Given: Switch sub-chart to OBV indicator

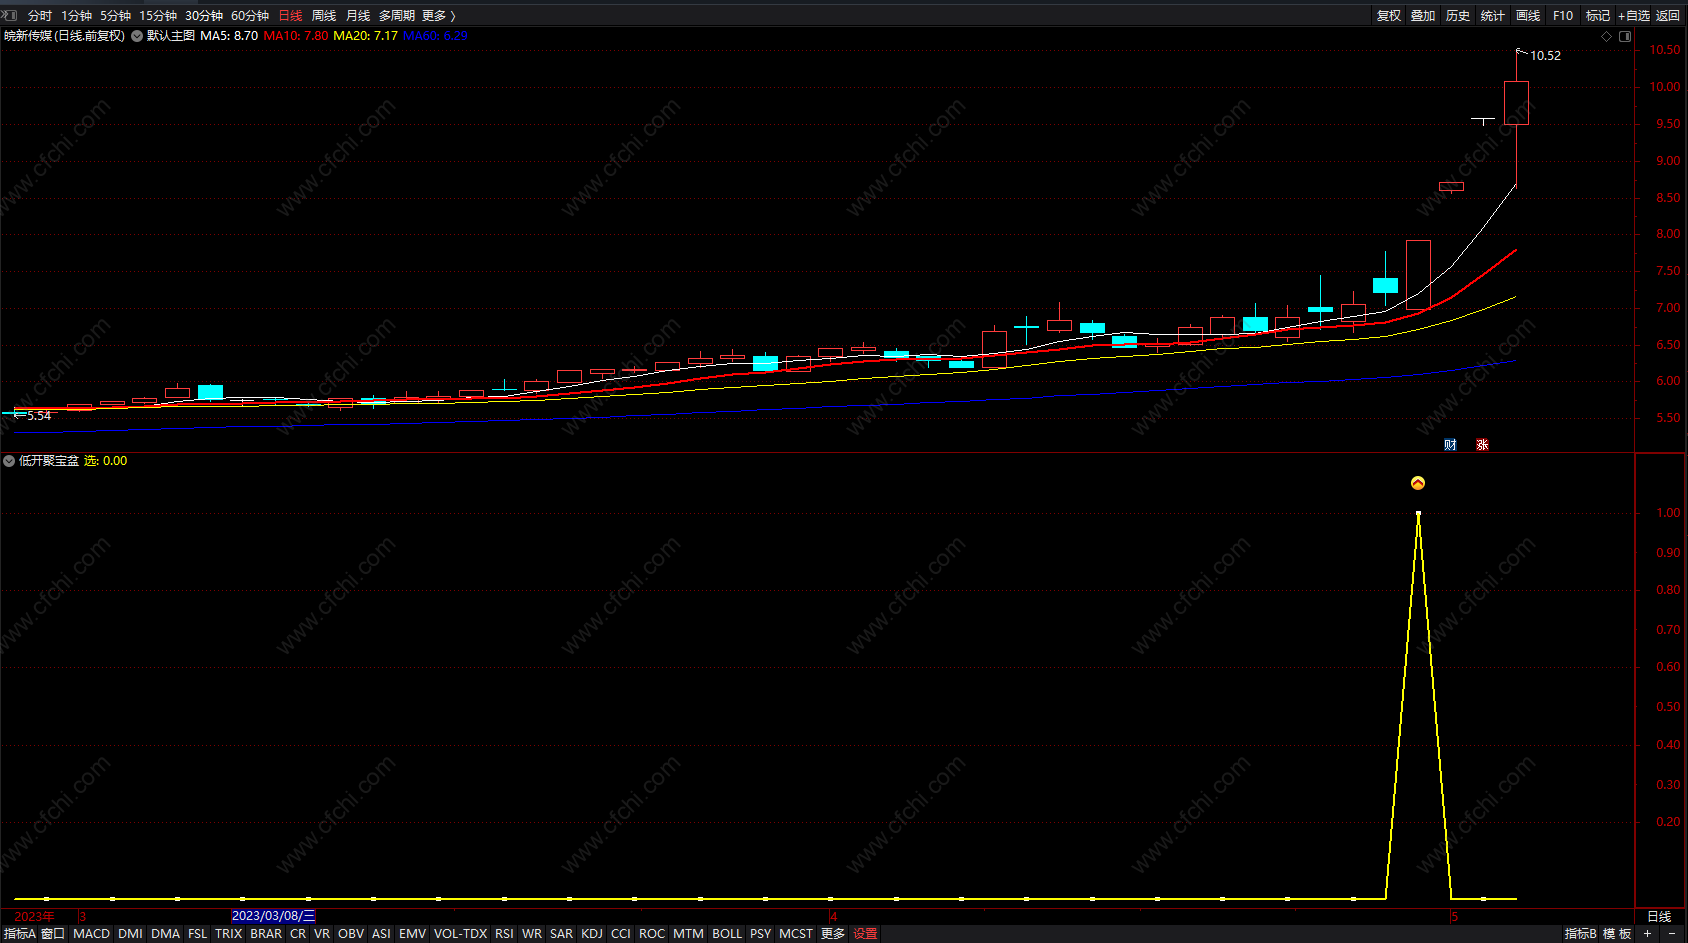Looking at the screenshot, I should point(351,934).
